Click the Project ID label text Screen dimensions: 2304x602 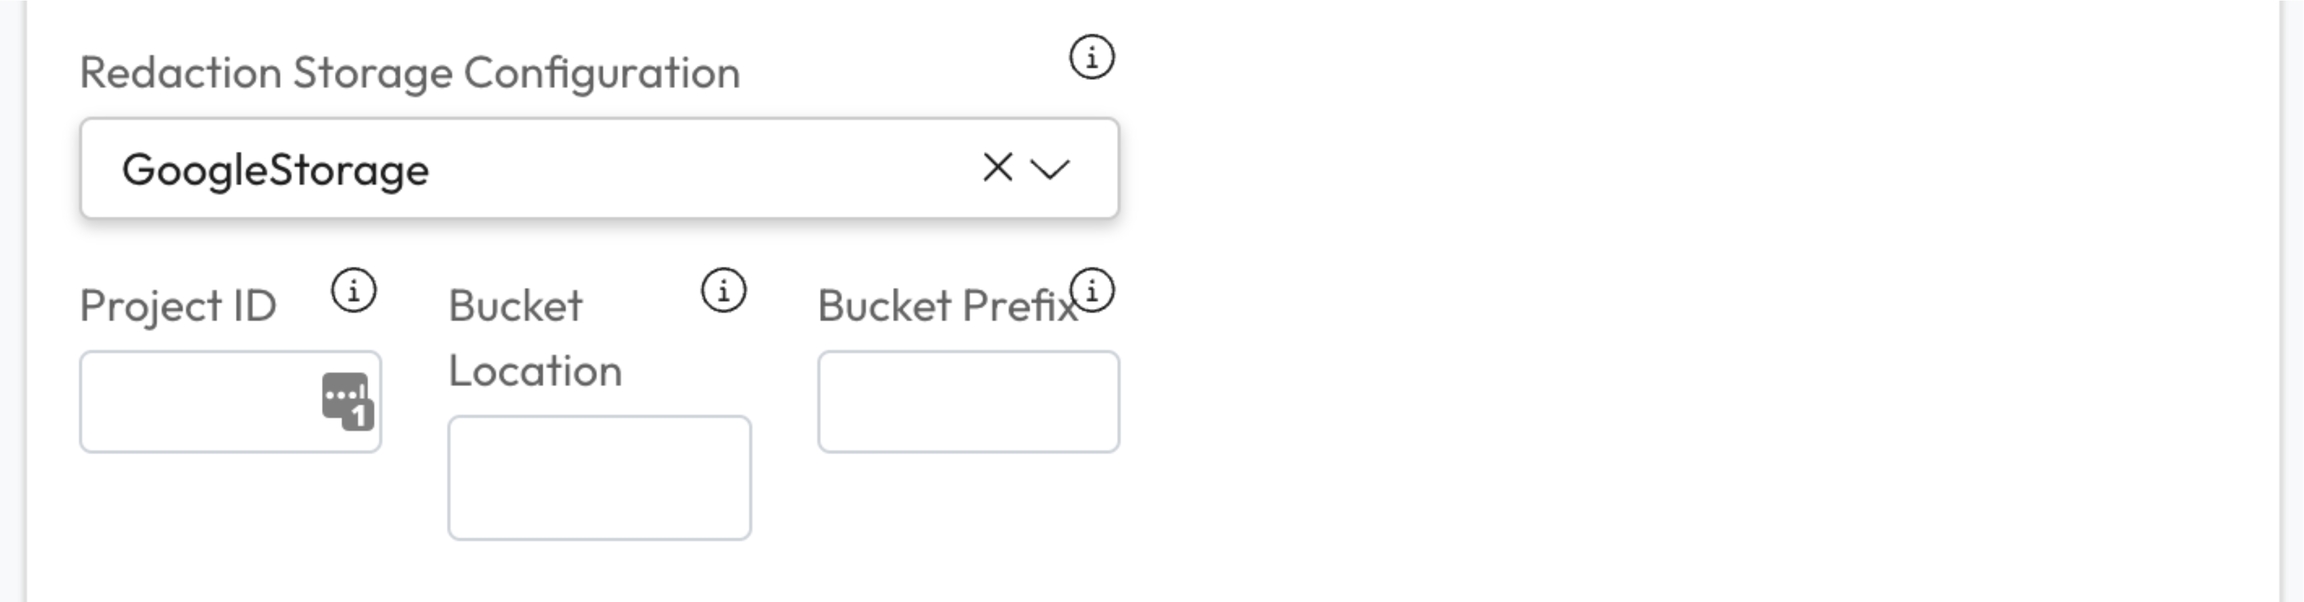point(178,306)
